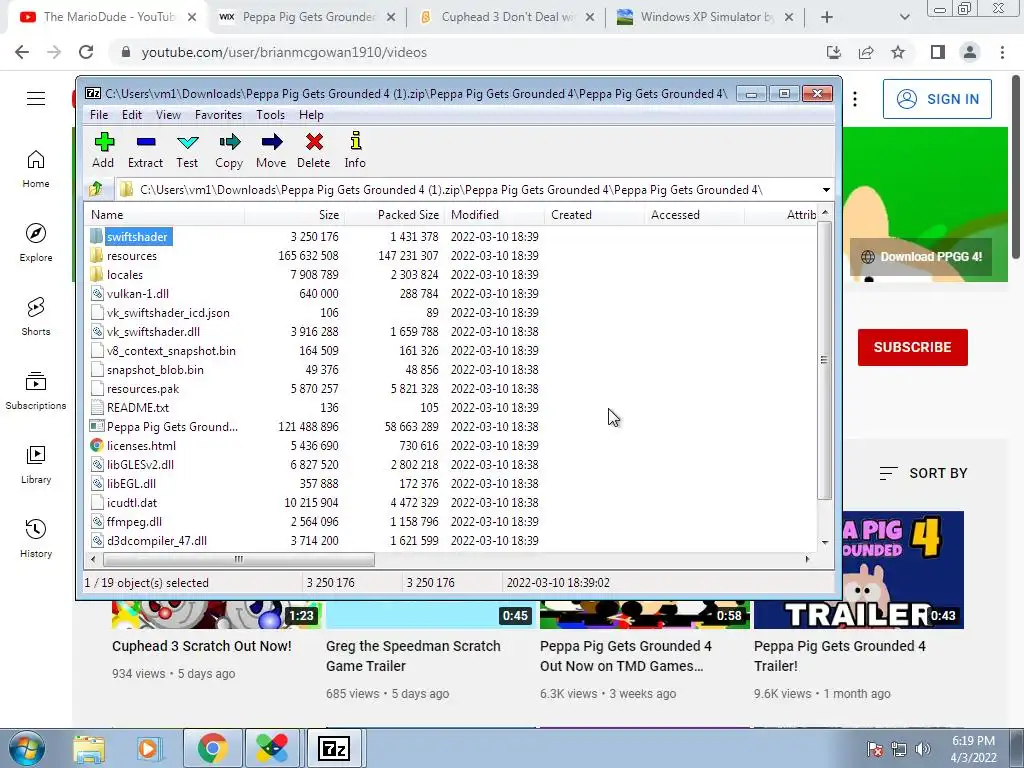Open the Windows Start menu
Viewport: 1024px width, 768px height.
pyautogui.click(x=27, y=748)
